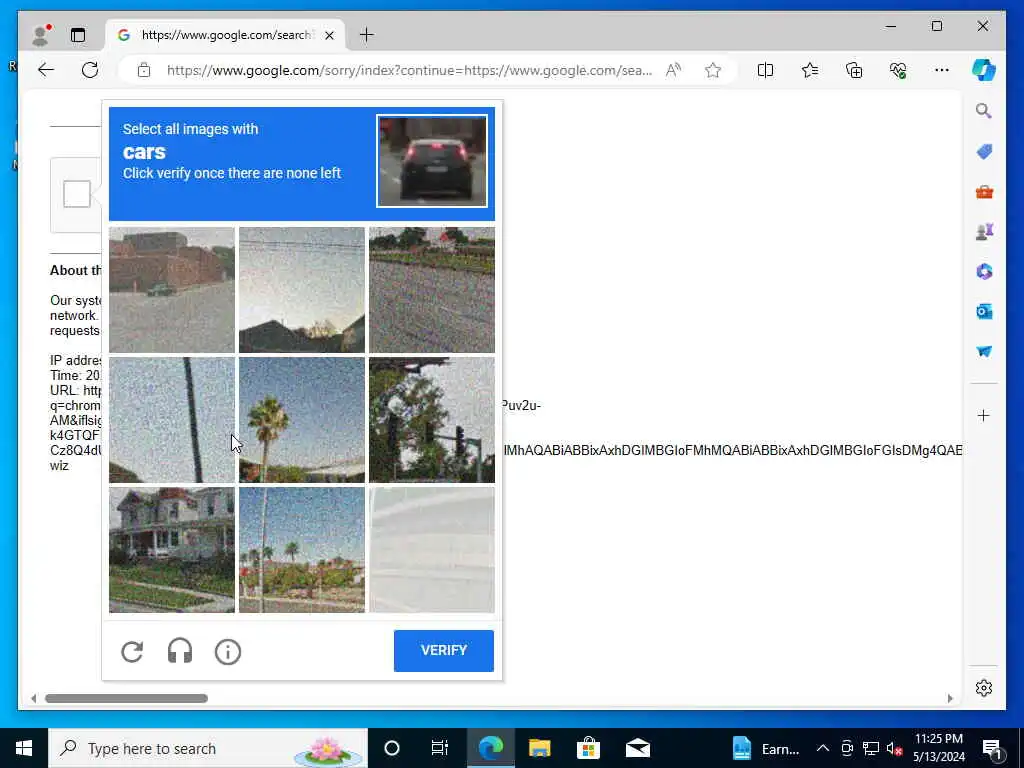Open the Windows Start menu

pyautogui.click(x=24, y=748)
